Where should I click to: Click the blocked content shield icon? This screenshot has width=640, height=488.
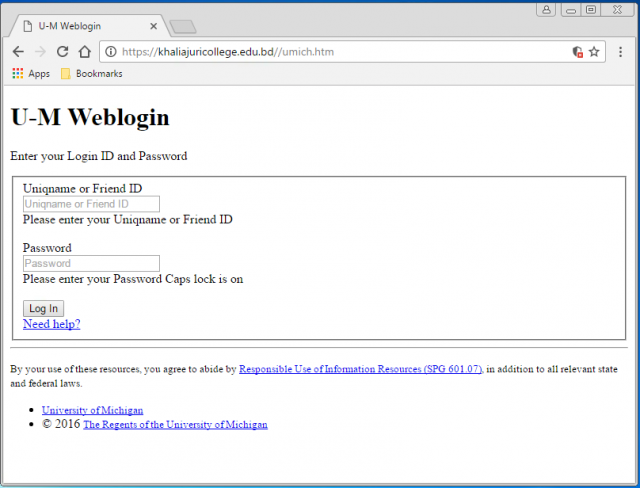tap(577, 52)
